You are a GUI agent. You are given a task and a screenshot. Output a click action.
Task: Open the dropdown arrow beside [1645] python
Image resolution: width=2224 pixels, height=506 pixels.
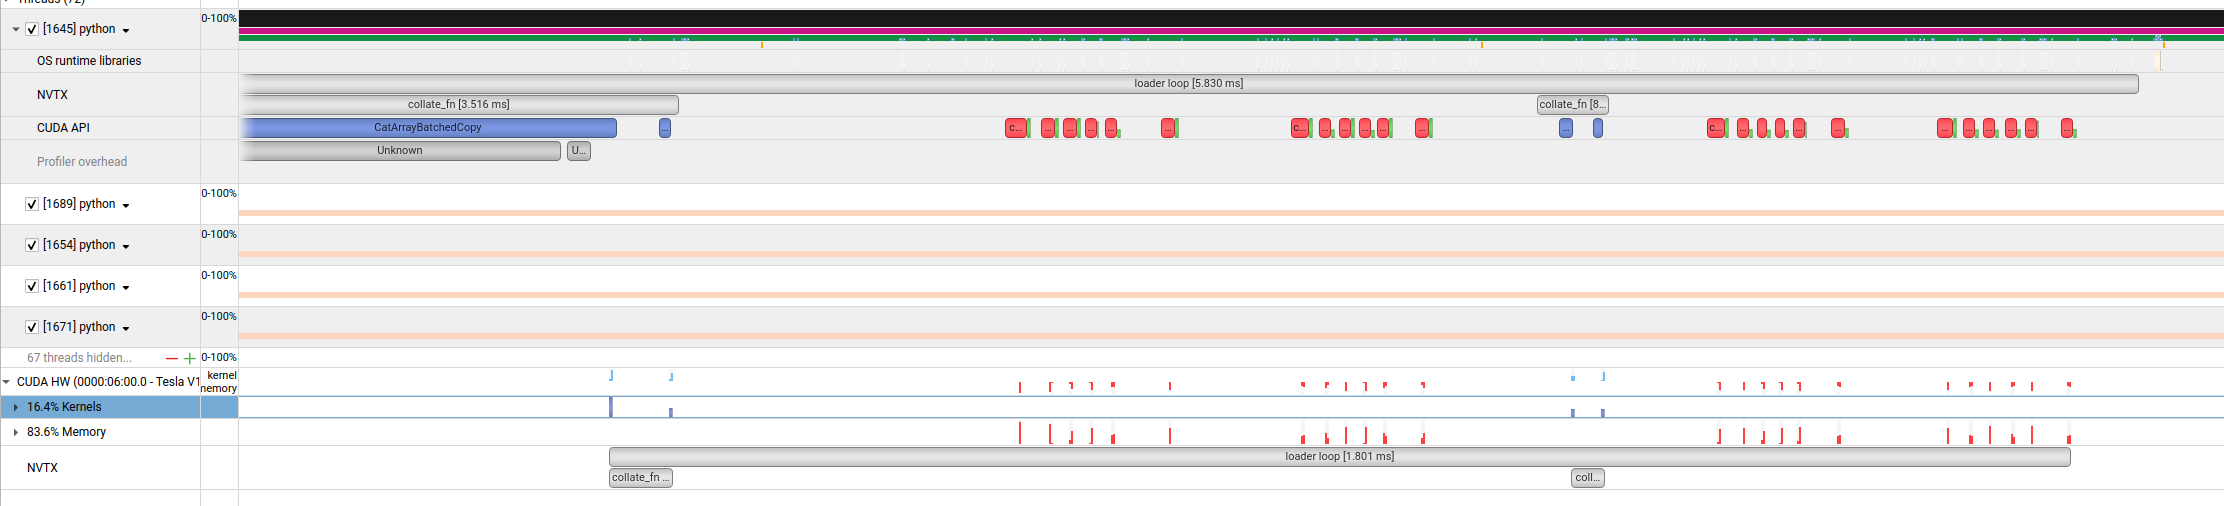(x=126, y=31)
